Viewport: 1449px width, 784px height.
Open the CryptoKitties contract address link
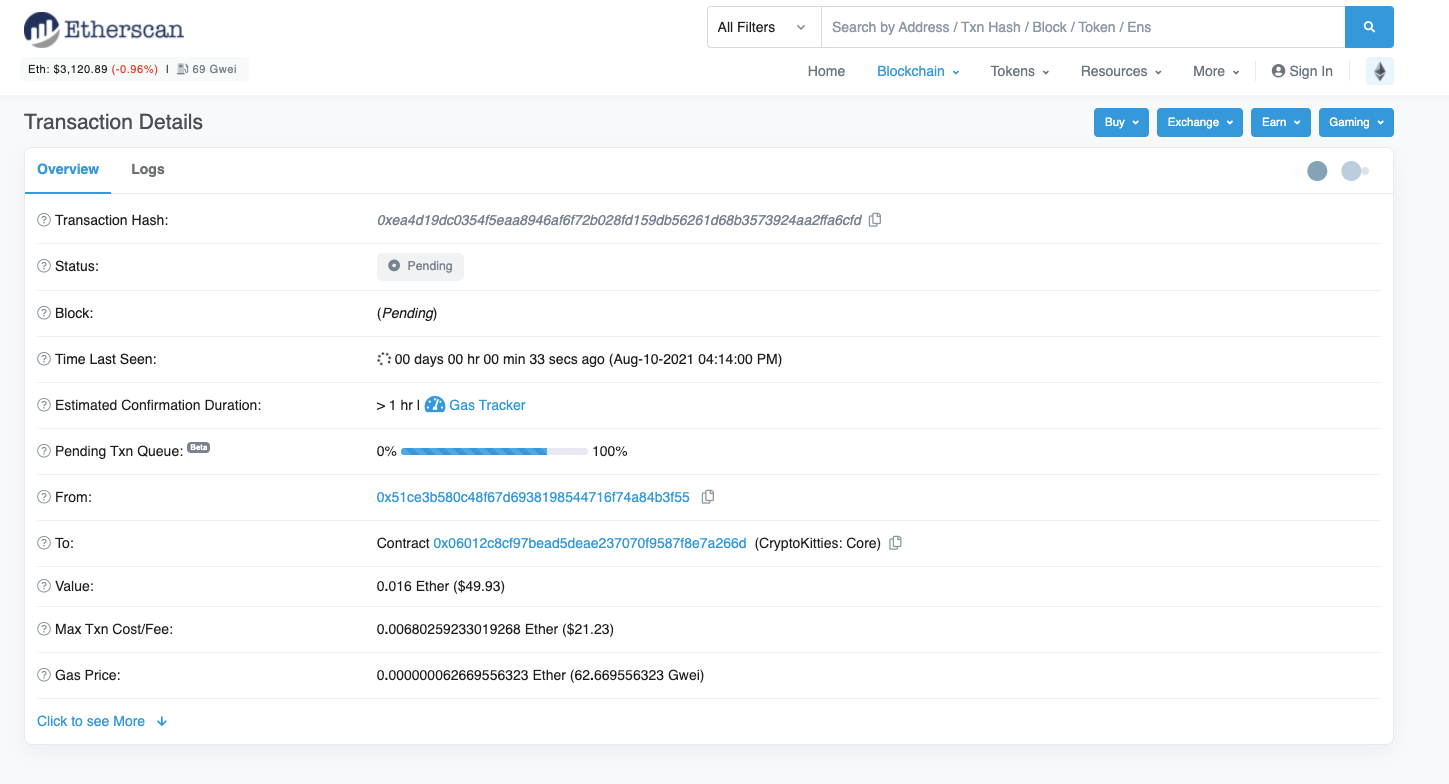click(x=590, y=543)
